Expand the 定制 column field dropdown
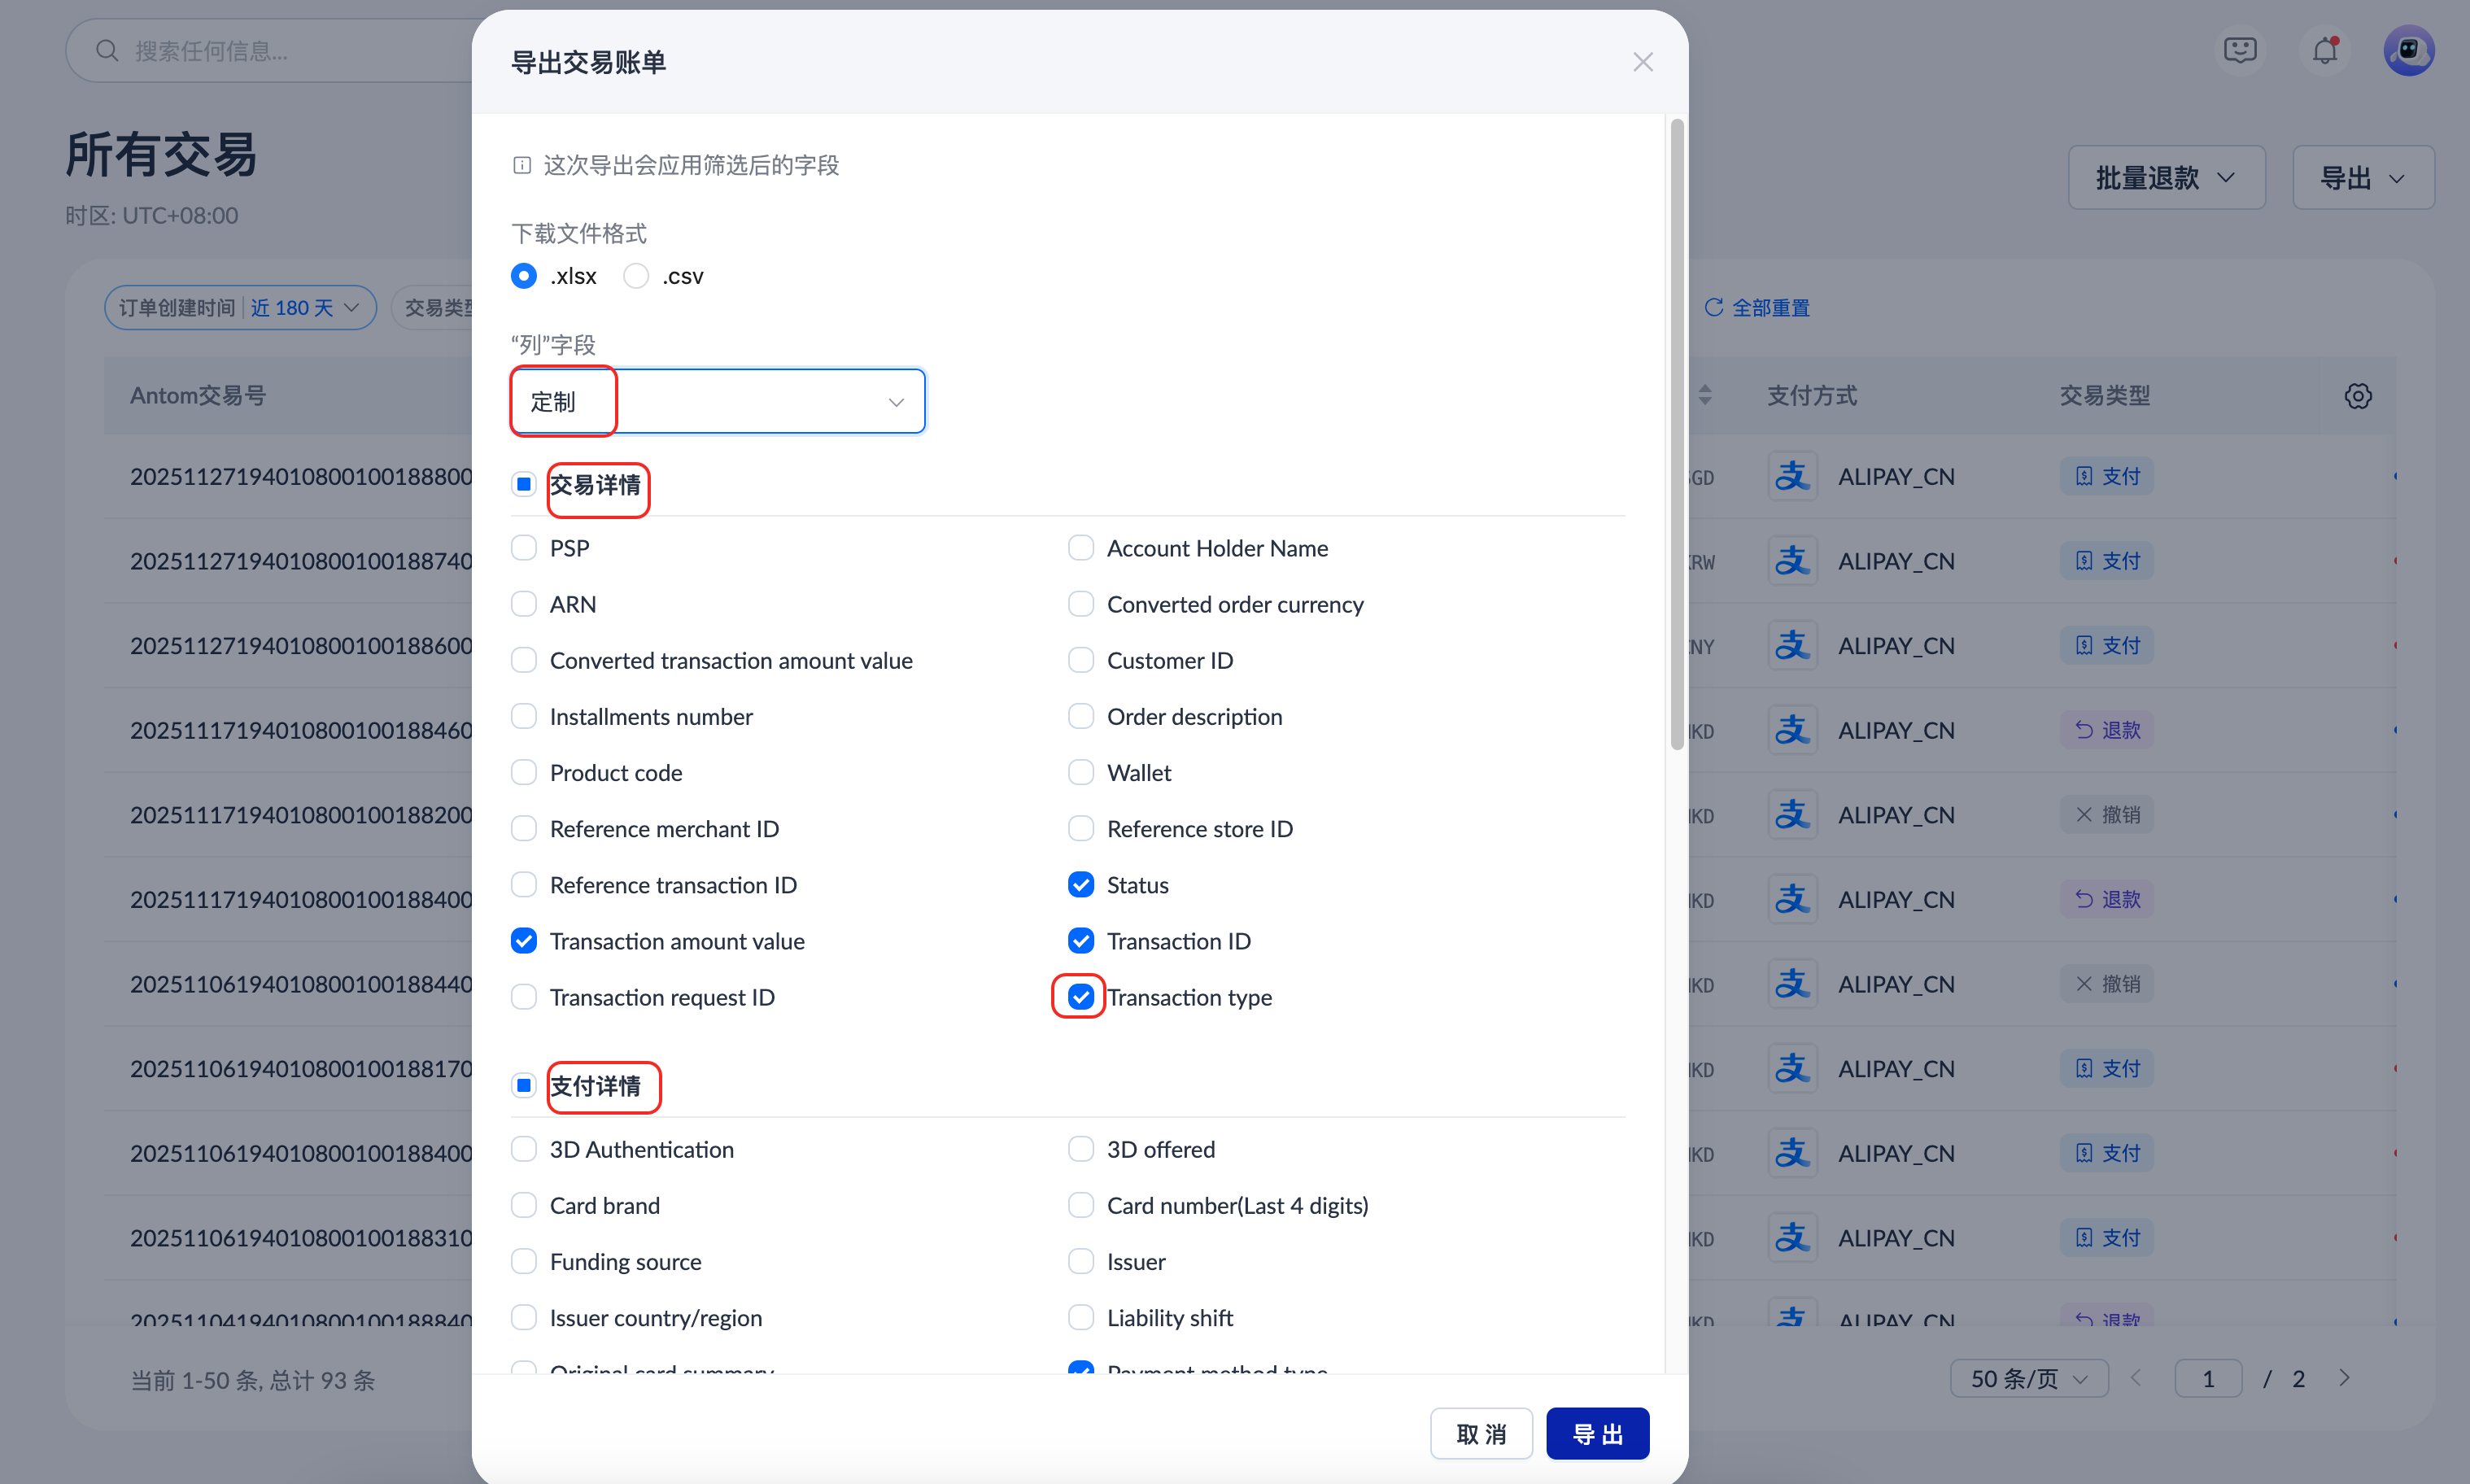This screenshot has width=2470, height=1484. click(717, 402)
